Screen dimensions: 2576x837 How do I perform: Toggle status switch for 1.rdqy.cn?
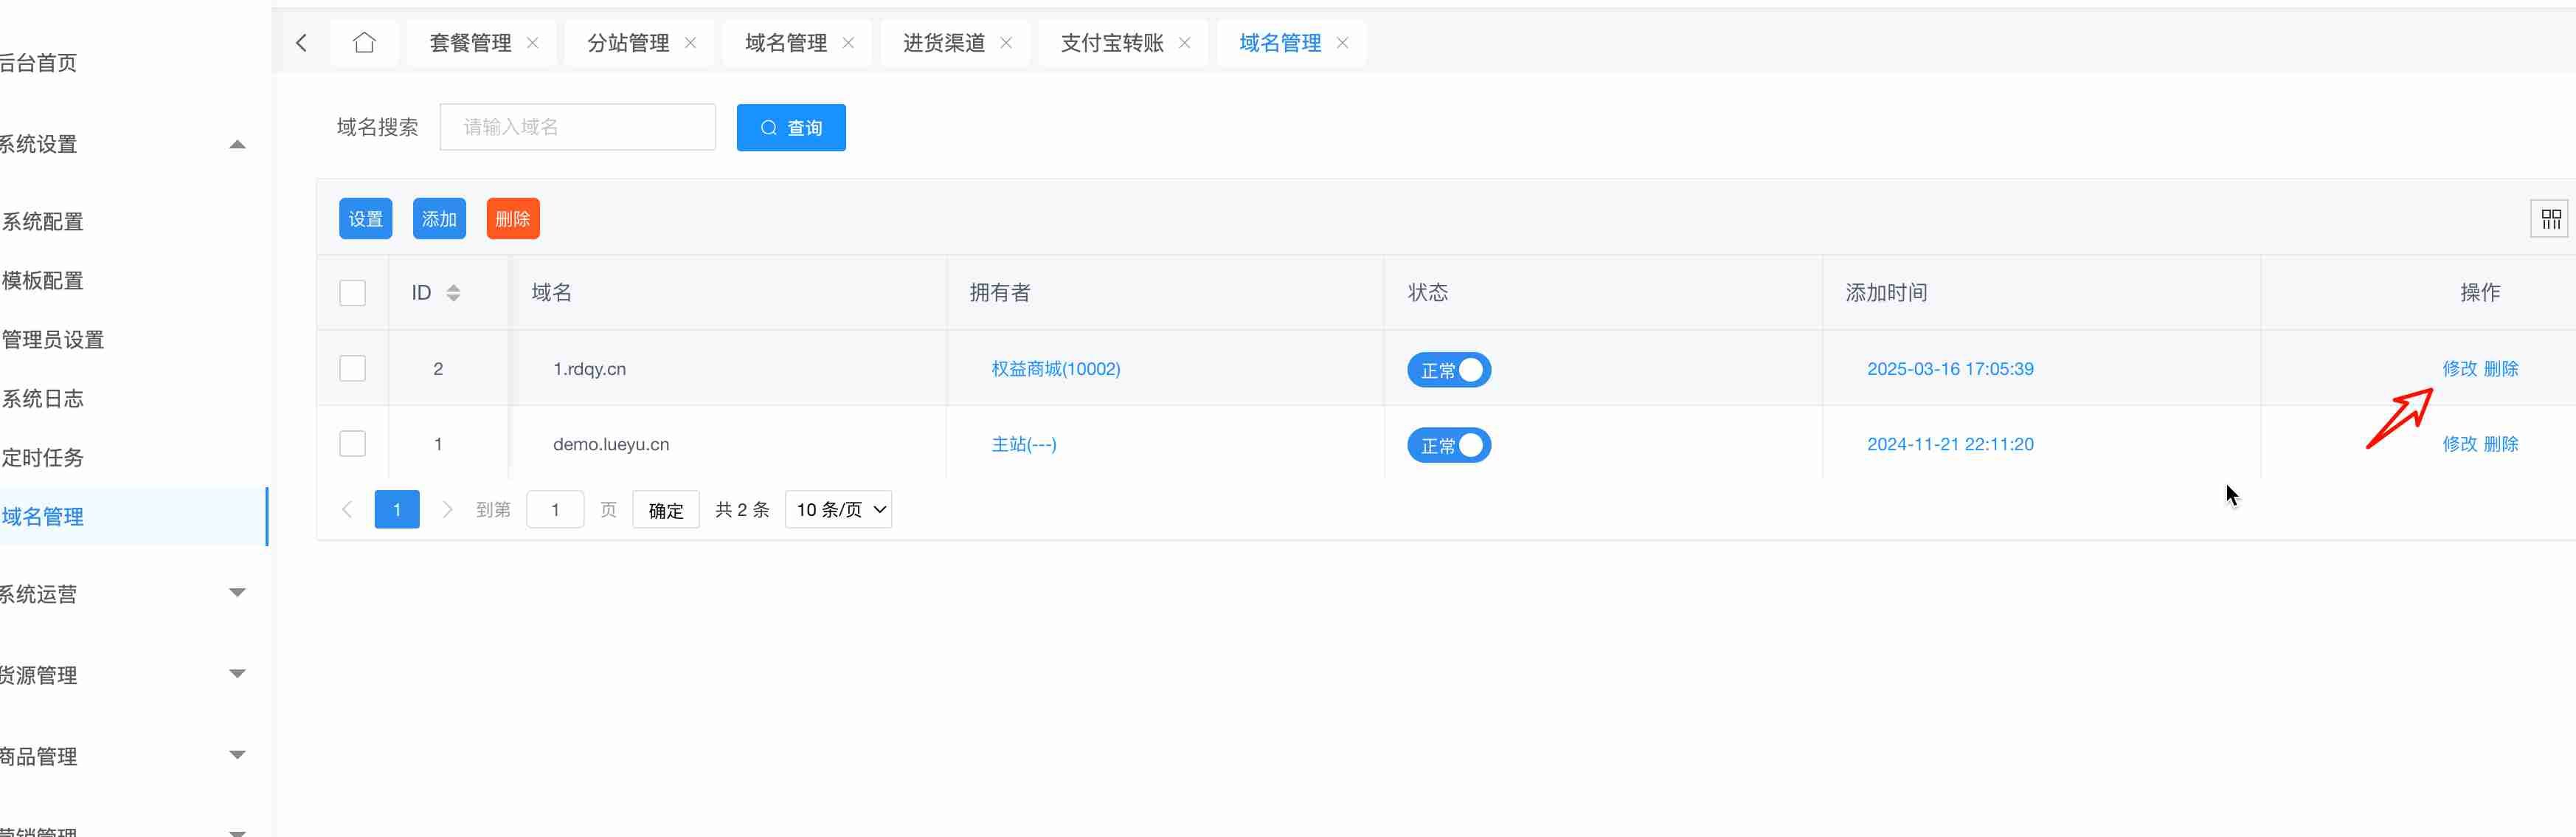click(x=1449, y=370)
